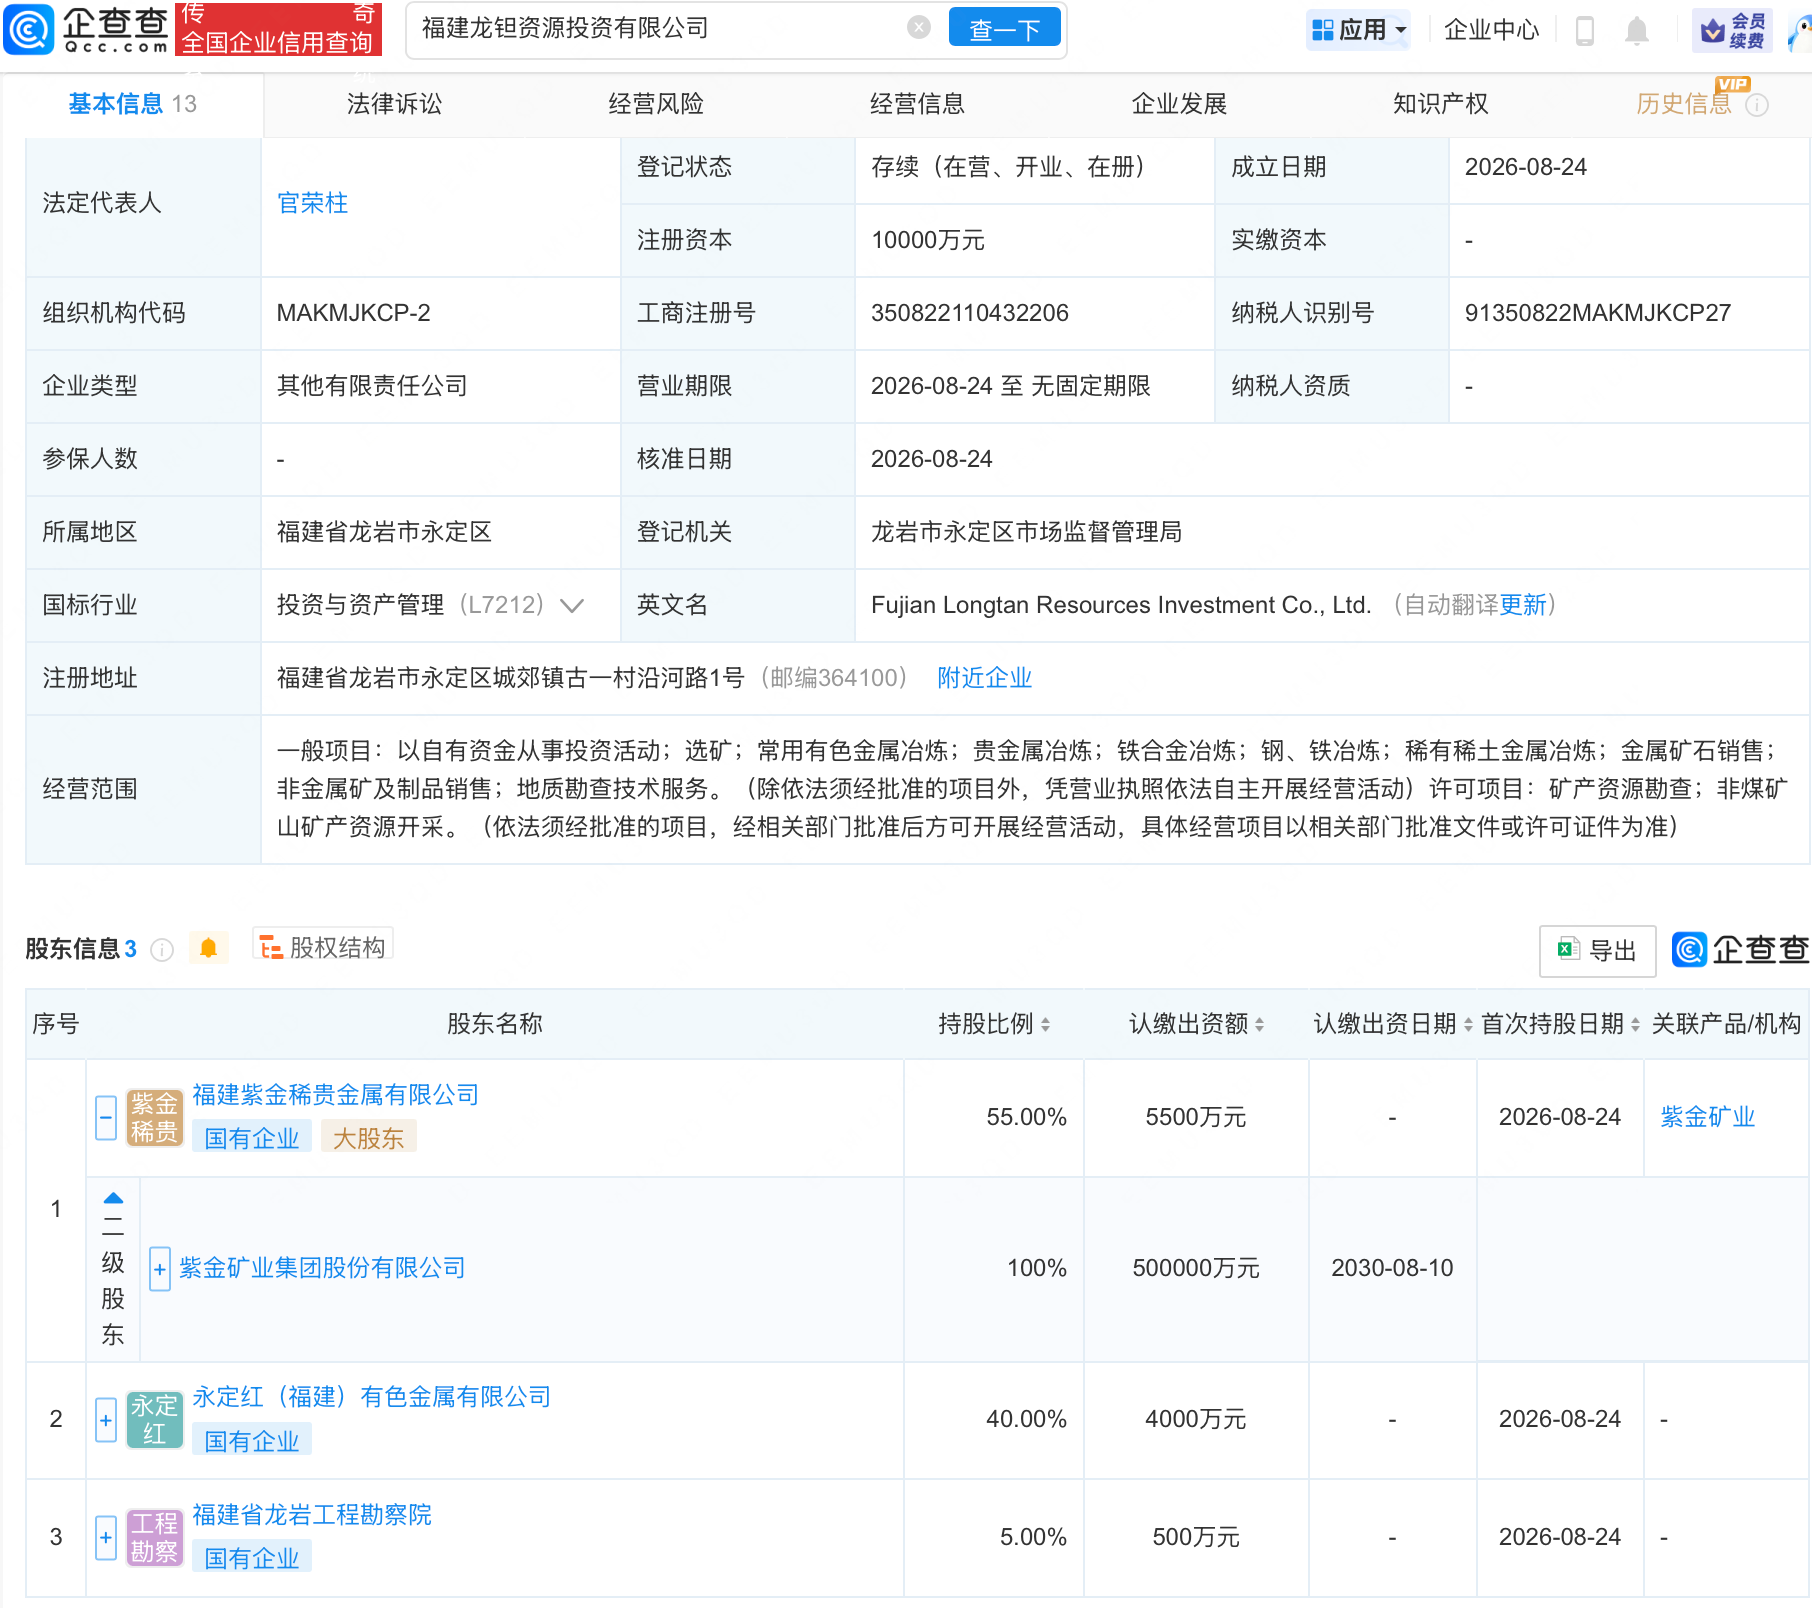Image resolution: width=1812 pixels, height=1608 pixels.
Task: Click the info icon beside 历史信息
Action: (1757, 105)
